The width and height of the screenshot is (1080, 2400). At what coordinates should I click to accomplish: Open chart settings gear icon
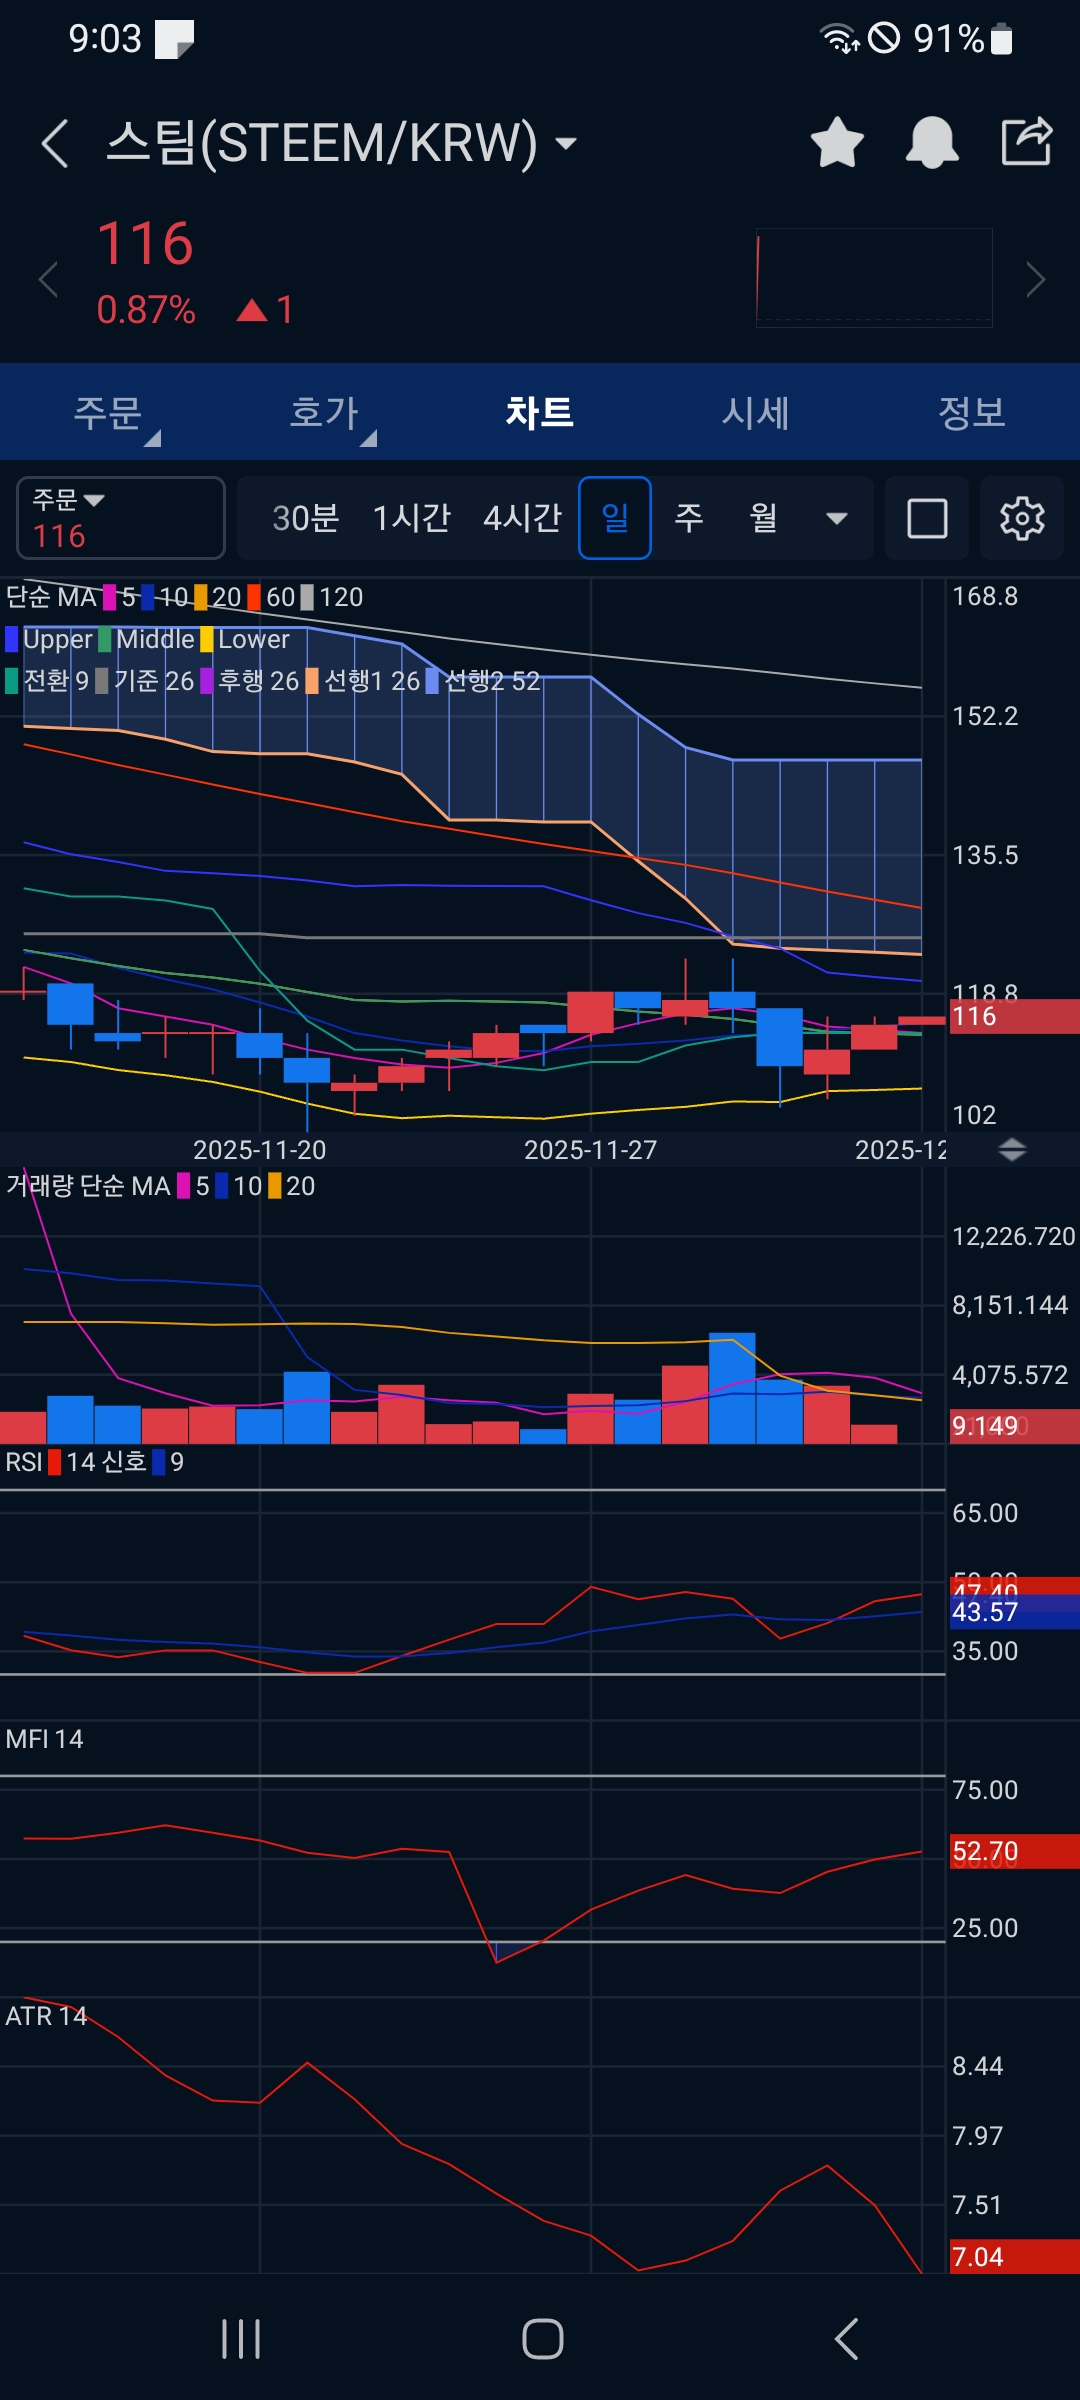coord(1022,518)
